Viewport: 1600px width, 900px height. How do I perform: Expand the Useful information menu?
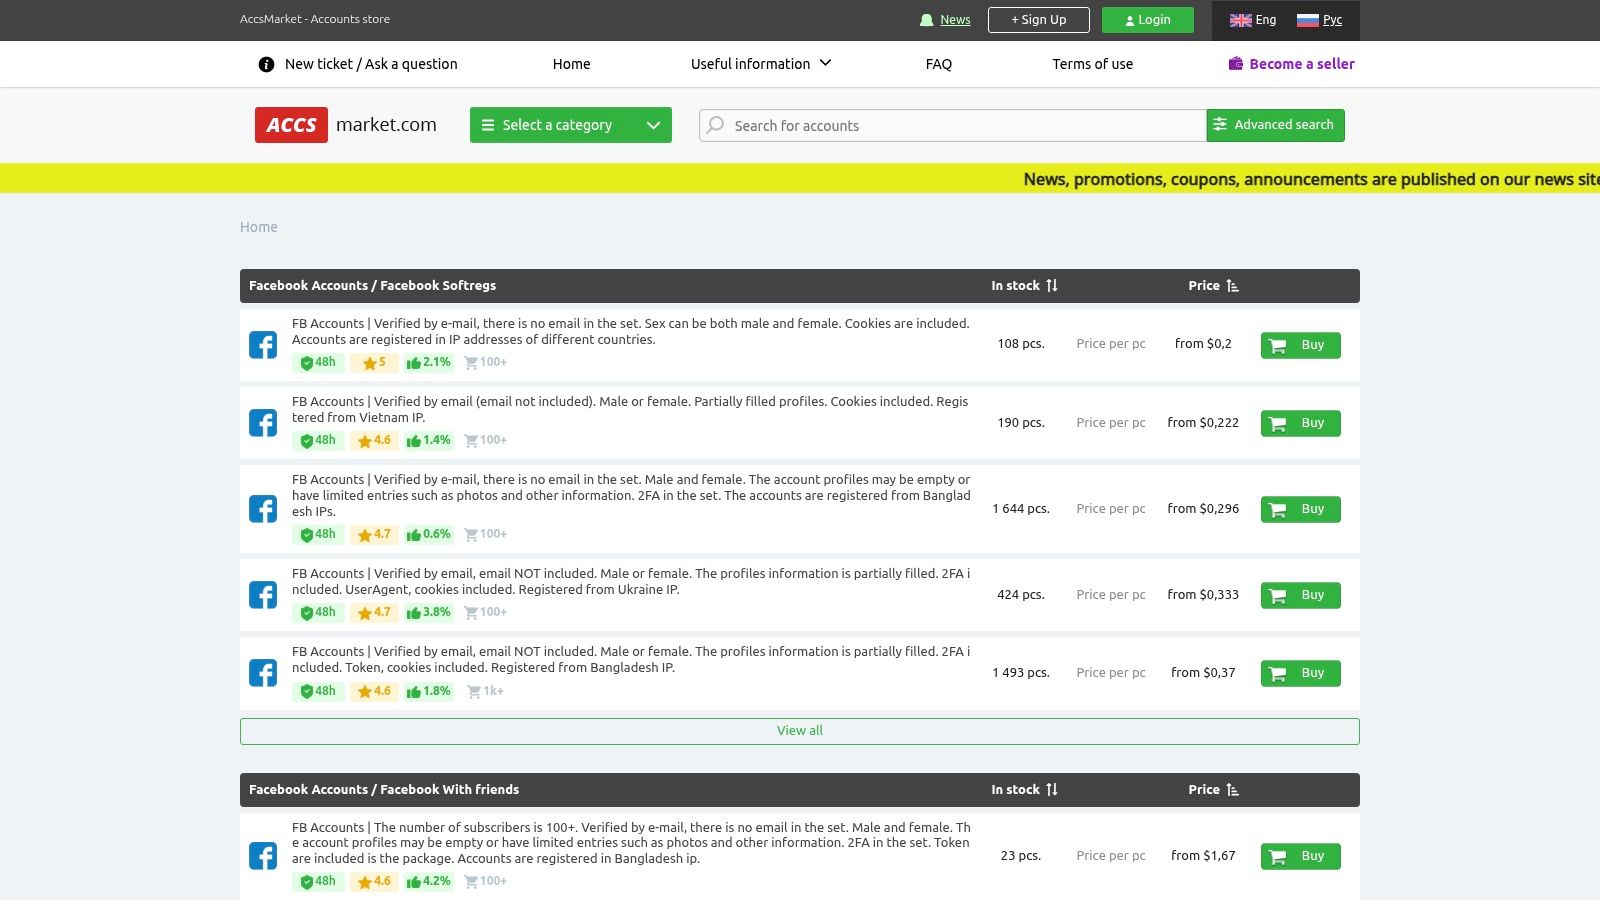coord(761,64)
